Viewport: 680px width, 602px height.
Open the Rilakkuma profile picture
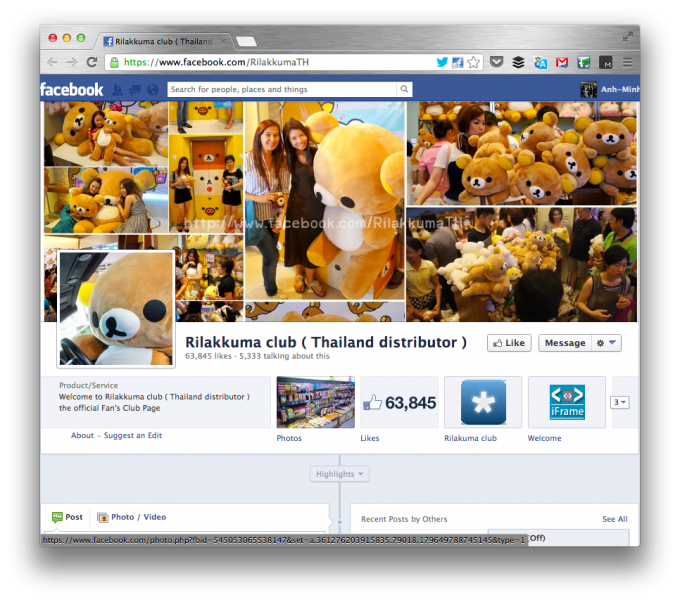pos(116,309)
